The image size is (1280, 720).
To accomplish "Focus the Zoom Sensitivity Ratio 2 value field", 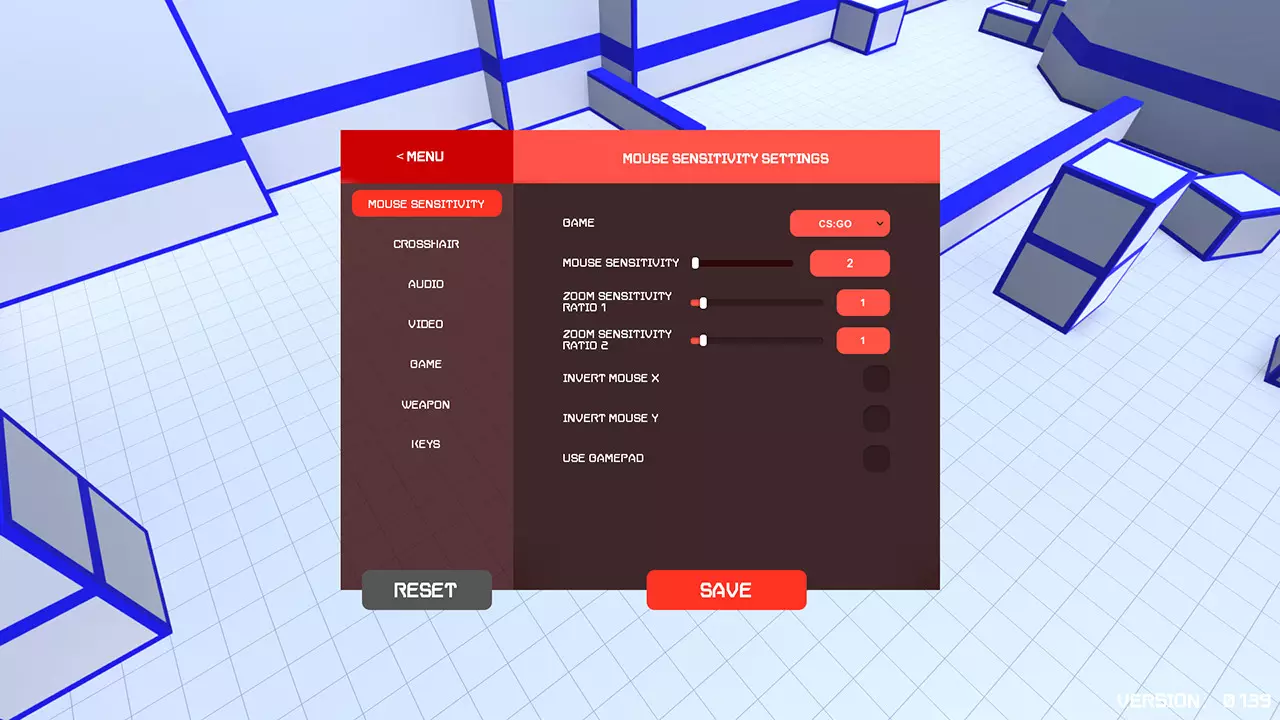I will (x=863, y=340).
